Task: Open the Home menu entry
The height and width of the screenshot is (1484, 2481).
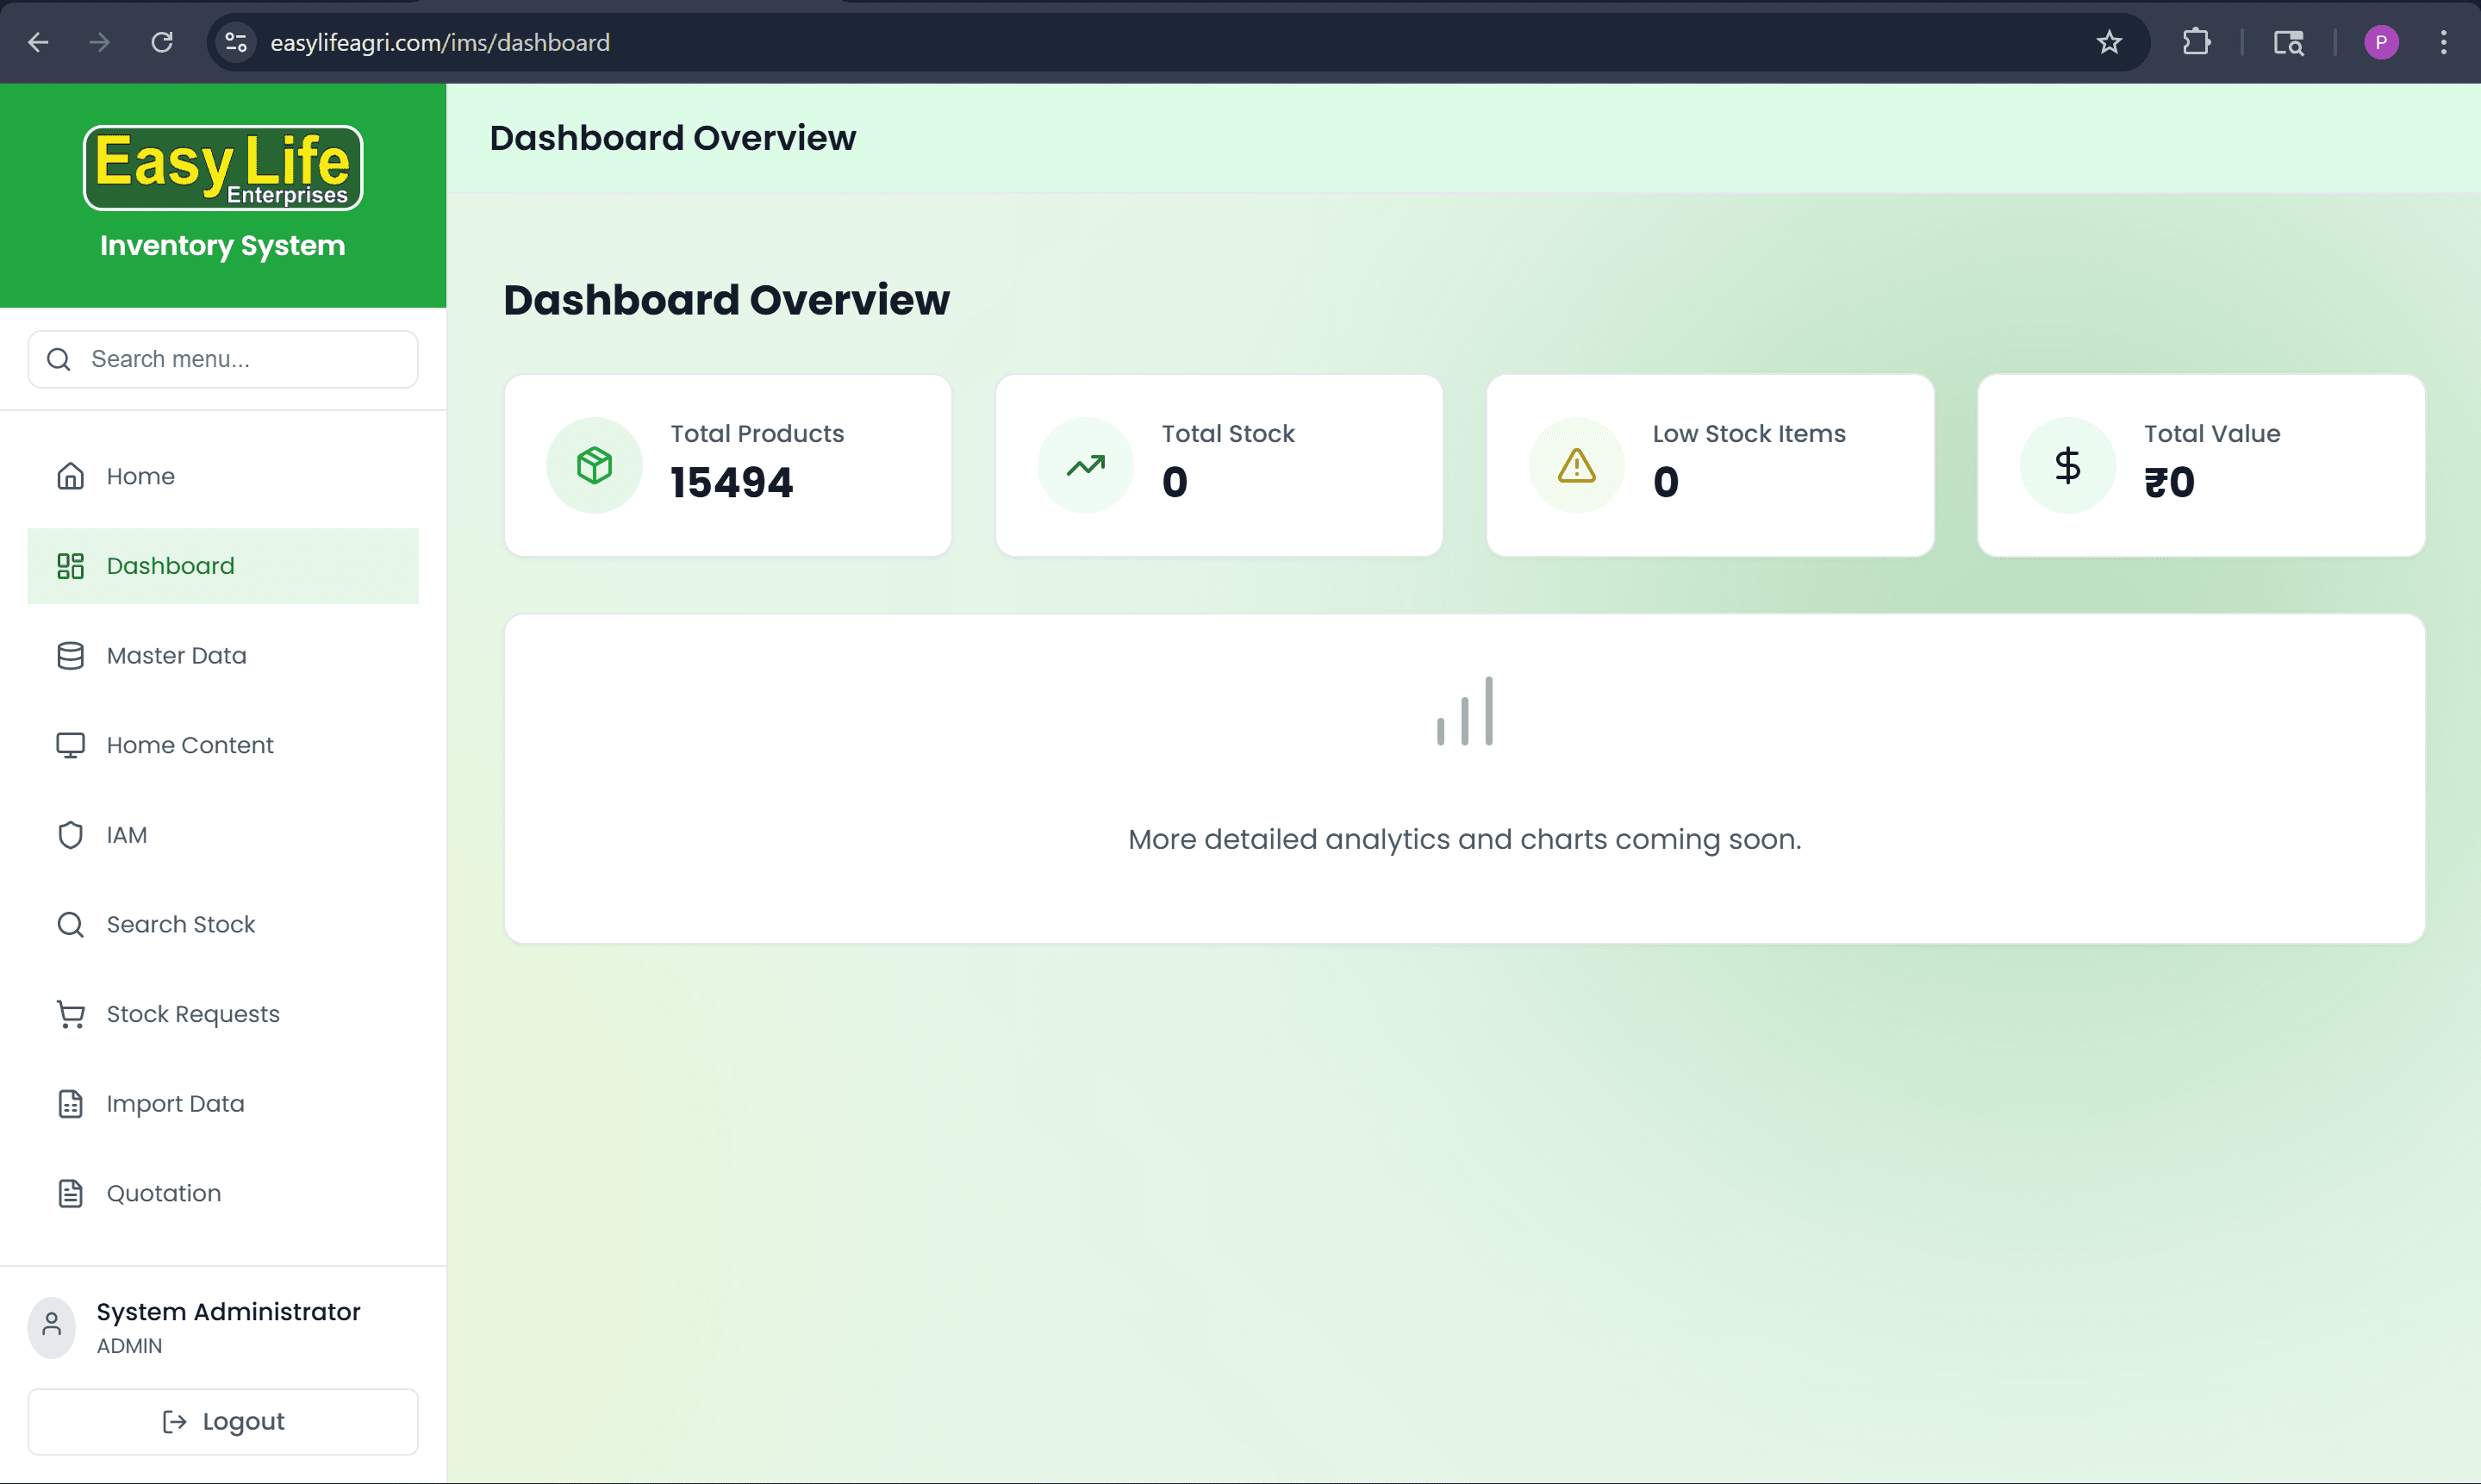Action: pos(140,476)
